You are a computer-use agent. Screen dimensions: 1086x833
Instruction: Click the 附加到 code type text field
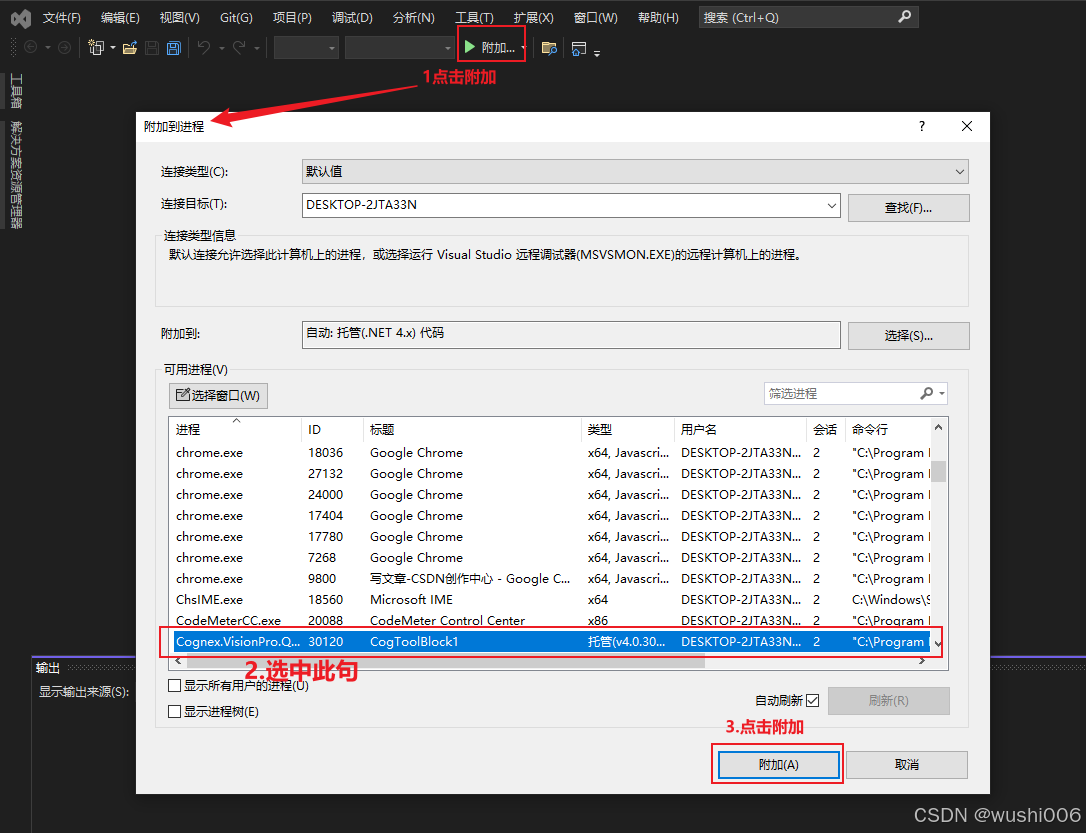coord(571,334)
